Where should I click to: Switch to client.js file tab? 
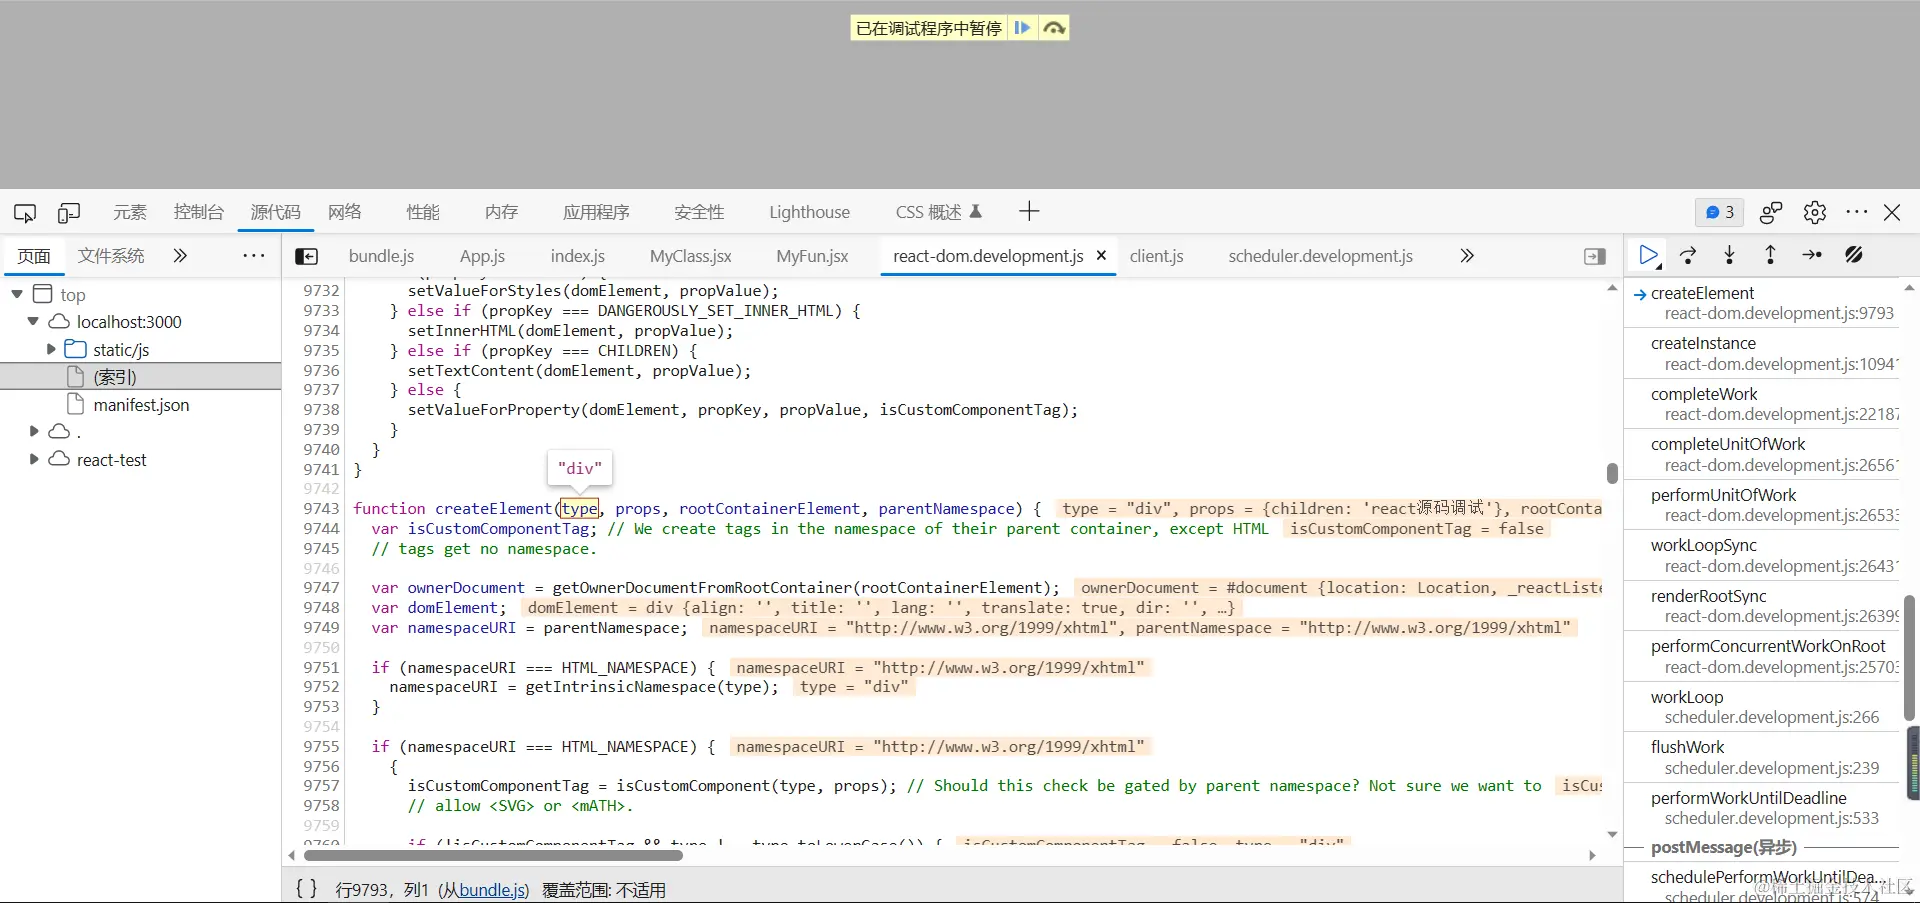(x=1157, y=256)
